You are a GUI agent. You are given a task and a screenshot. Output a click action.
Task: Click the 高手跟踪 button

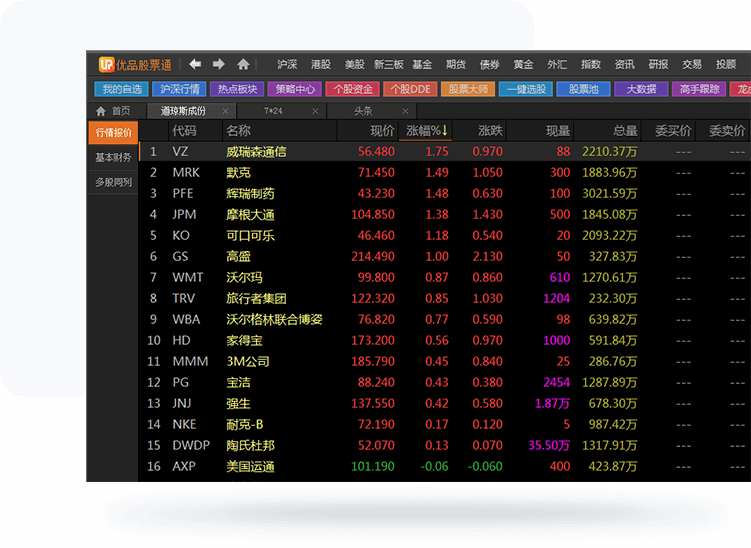click(x=699, y=89)
